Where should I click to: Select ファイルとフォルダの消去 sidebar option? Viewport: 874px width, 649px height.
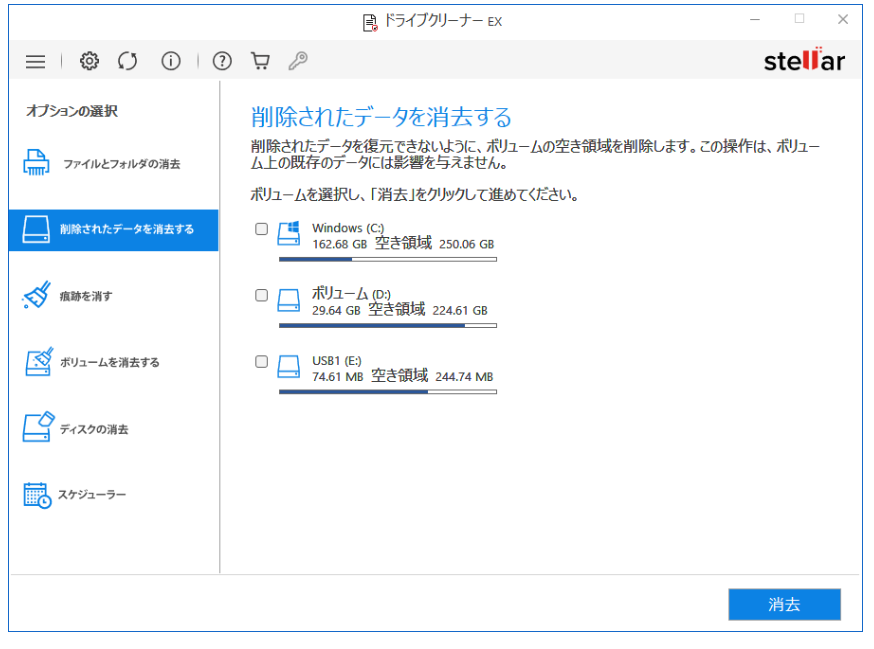point(113,163)
